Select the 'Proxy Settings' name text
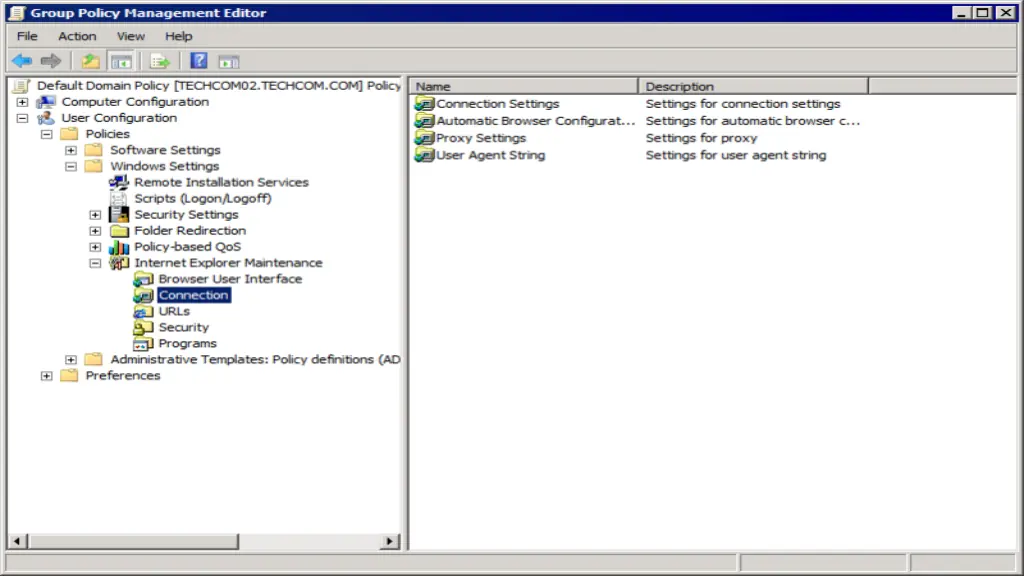This screenshot has width=1024, height=576. pyautogui.click(x=481, y=138)
